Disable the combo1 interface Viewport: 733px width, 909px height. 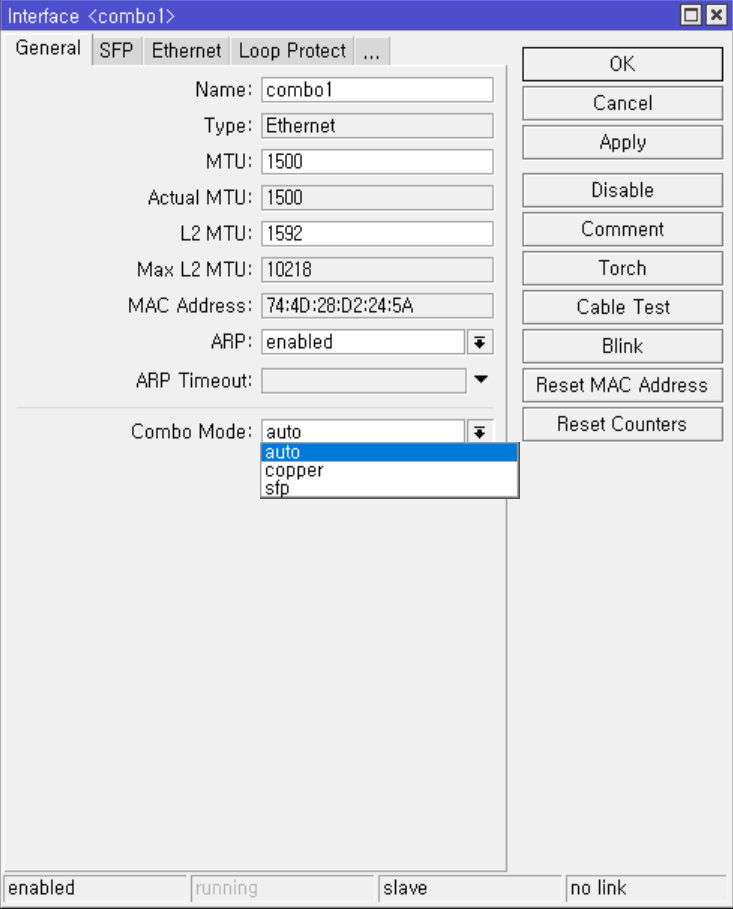[x=622, y=190]
